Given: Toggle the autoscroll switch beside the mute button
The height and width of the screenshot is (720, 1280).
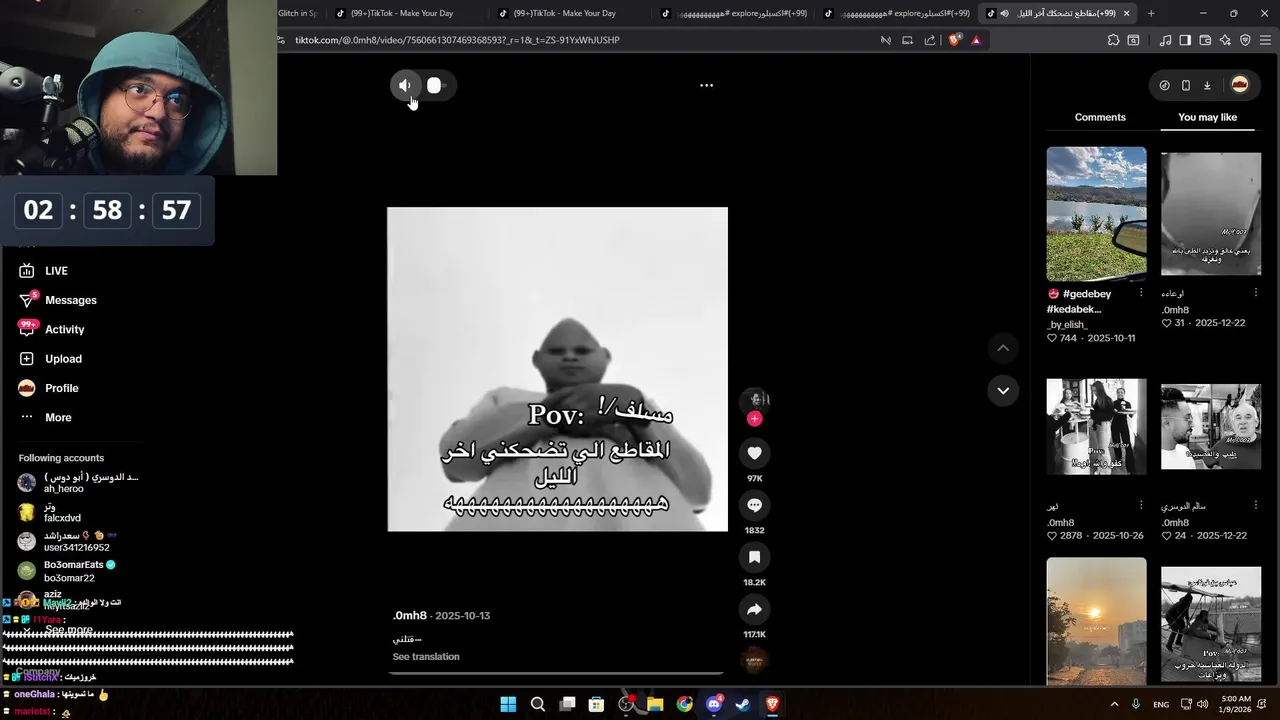Looking at the screenshot, I should point(437,85).
